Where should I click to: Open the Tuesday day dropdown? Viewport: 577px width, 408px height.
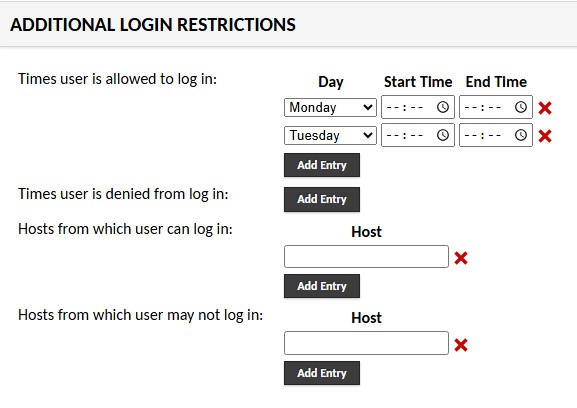coord(330,135)
